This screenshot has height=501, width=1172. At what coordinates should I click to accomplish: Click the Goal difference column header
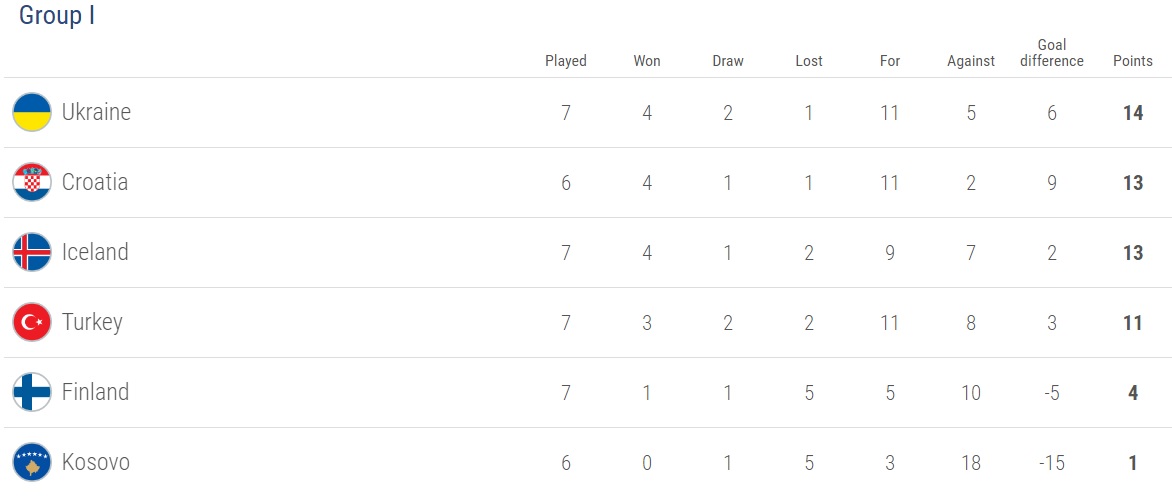pyautogui.click(x=1052, y=53)
